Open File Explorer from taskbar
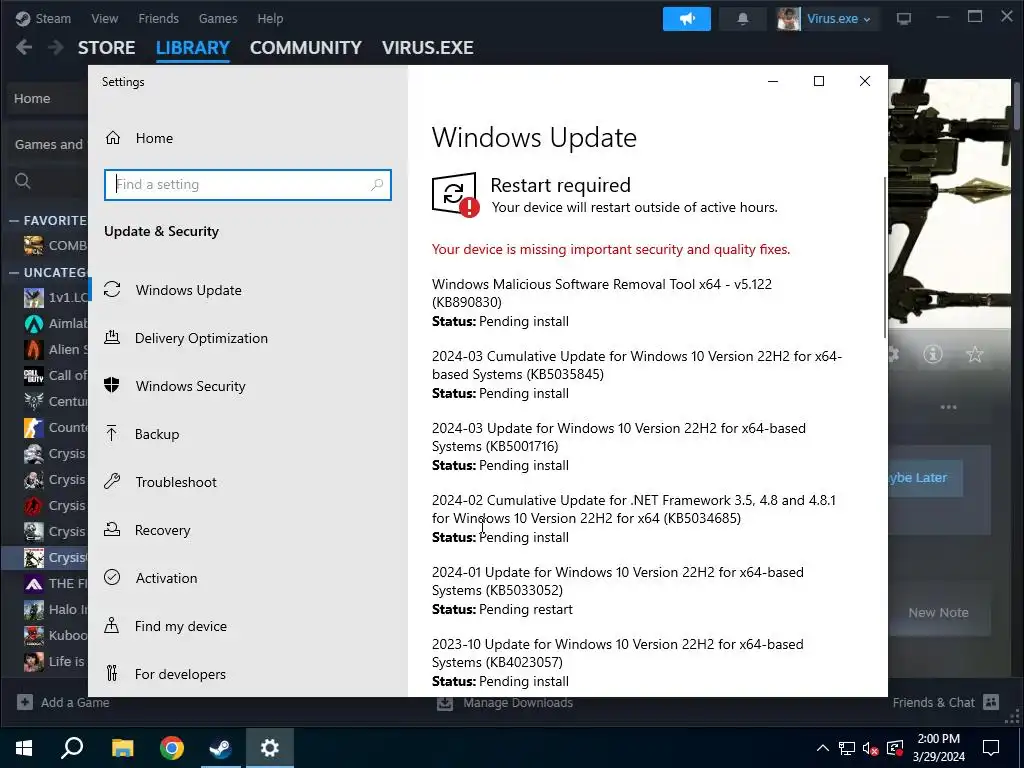 coord(122,748)
